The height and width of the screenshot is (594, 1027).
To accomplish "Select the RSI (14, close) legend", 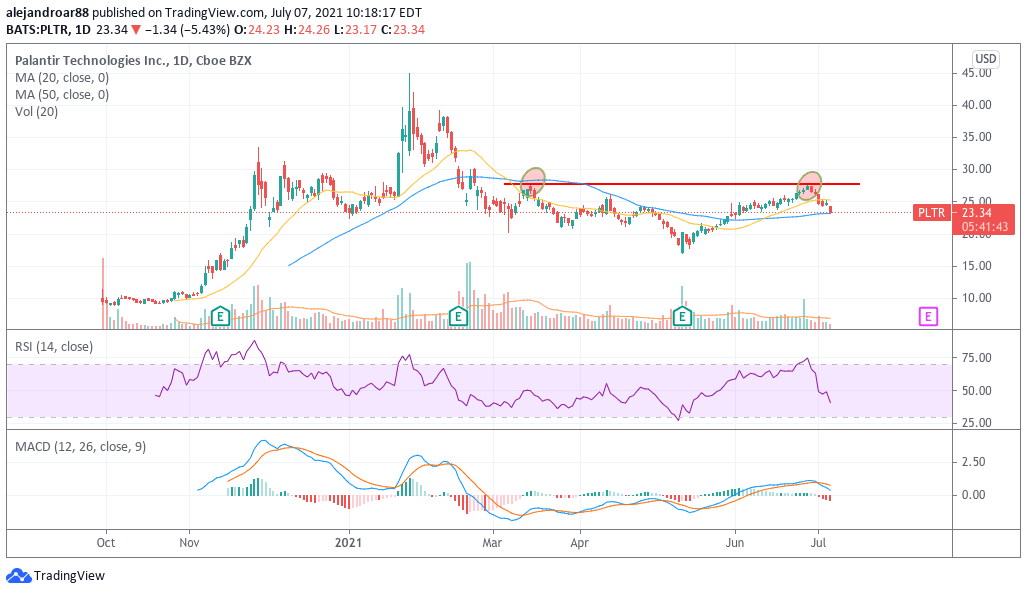I will click(54, 346).
